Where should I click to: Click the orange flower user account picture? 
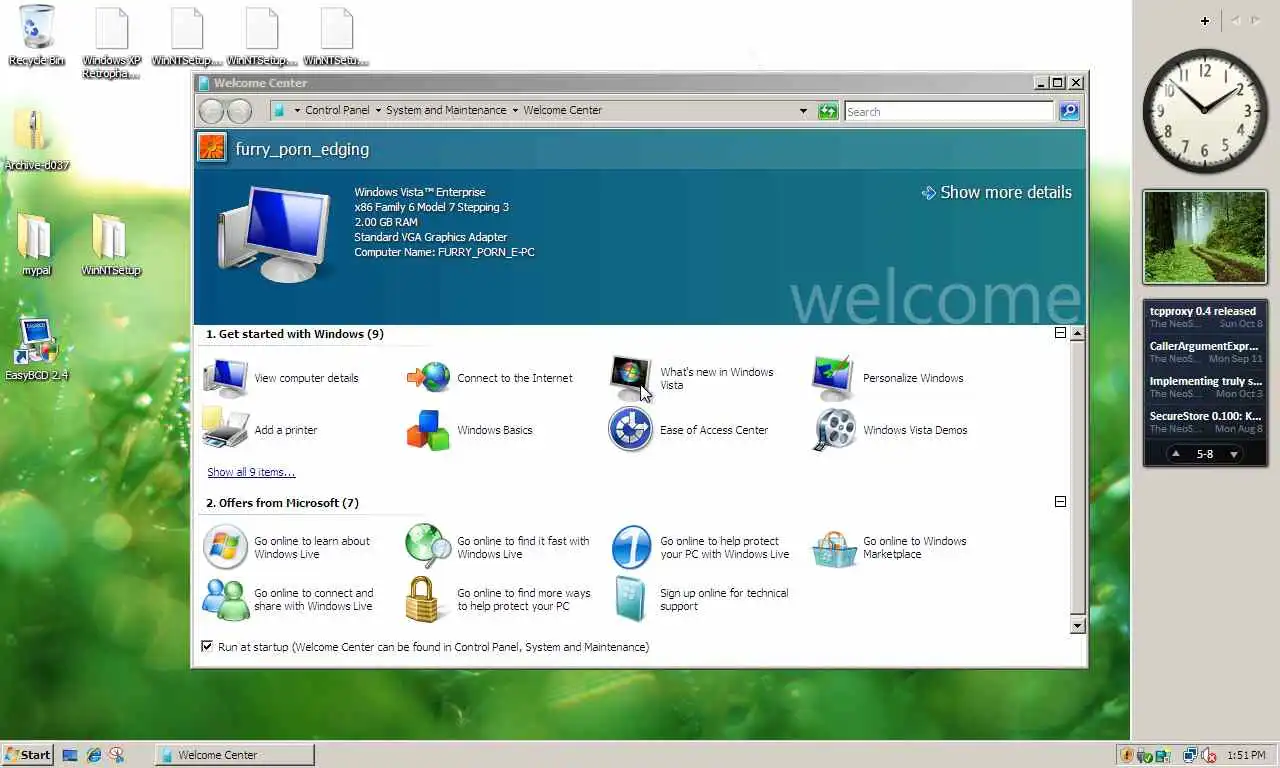pyautogui.click(x=212, y=148)
